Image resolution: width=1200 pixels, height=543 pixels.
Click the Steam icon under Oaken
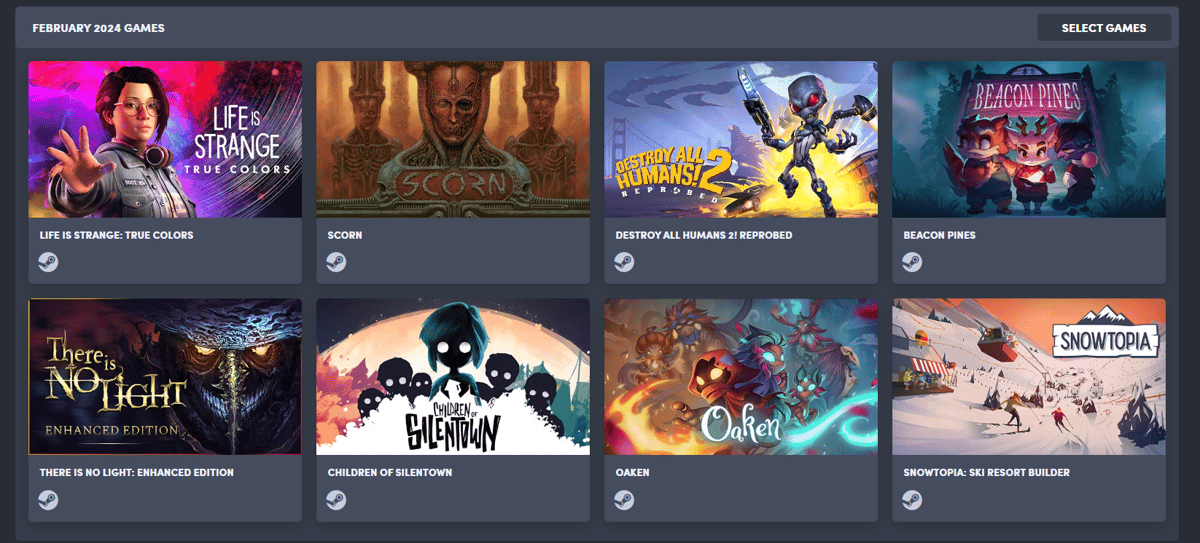[x=624, y=499]
